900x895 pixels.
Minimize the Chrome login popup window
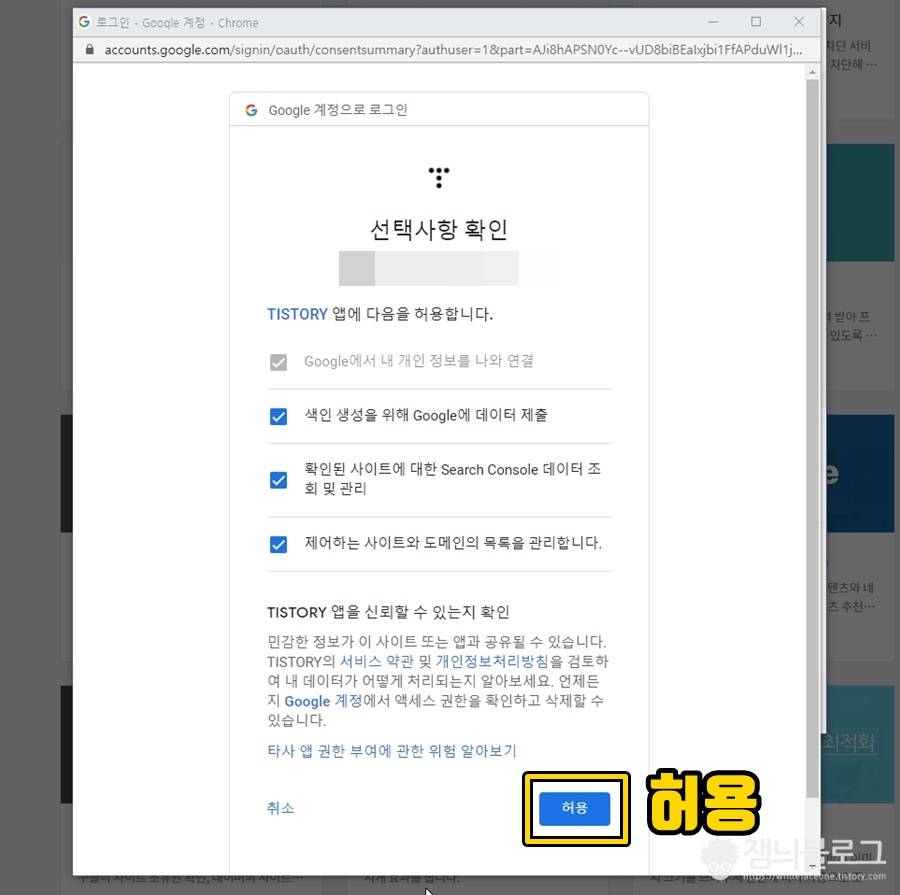pyautogui.click(x=713, y=22)
